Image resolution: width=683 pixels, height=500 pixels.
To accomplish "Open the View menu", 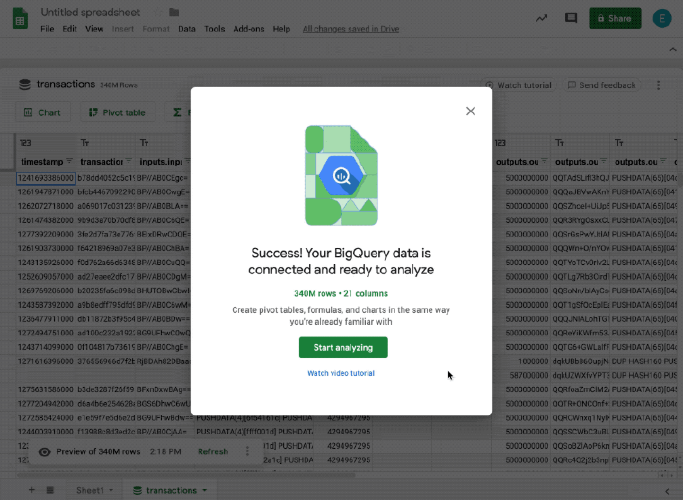I will click(94, 29).
